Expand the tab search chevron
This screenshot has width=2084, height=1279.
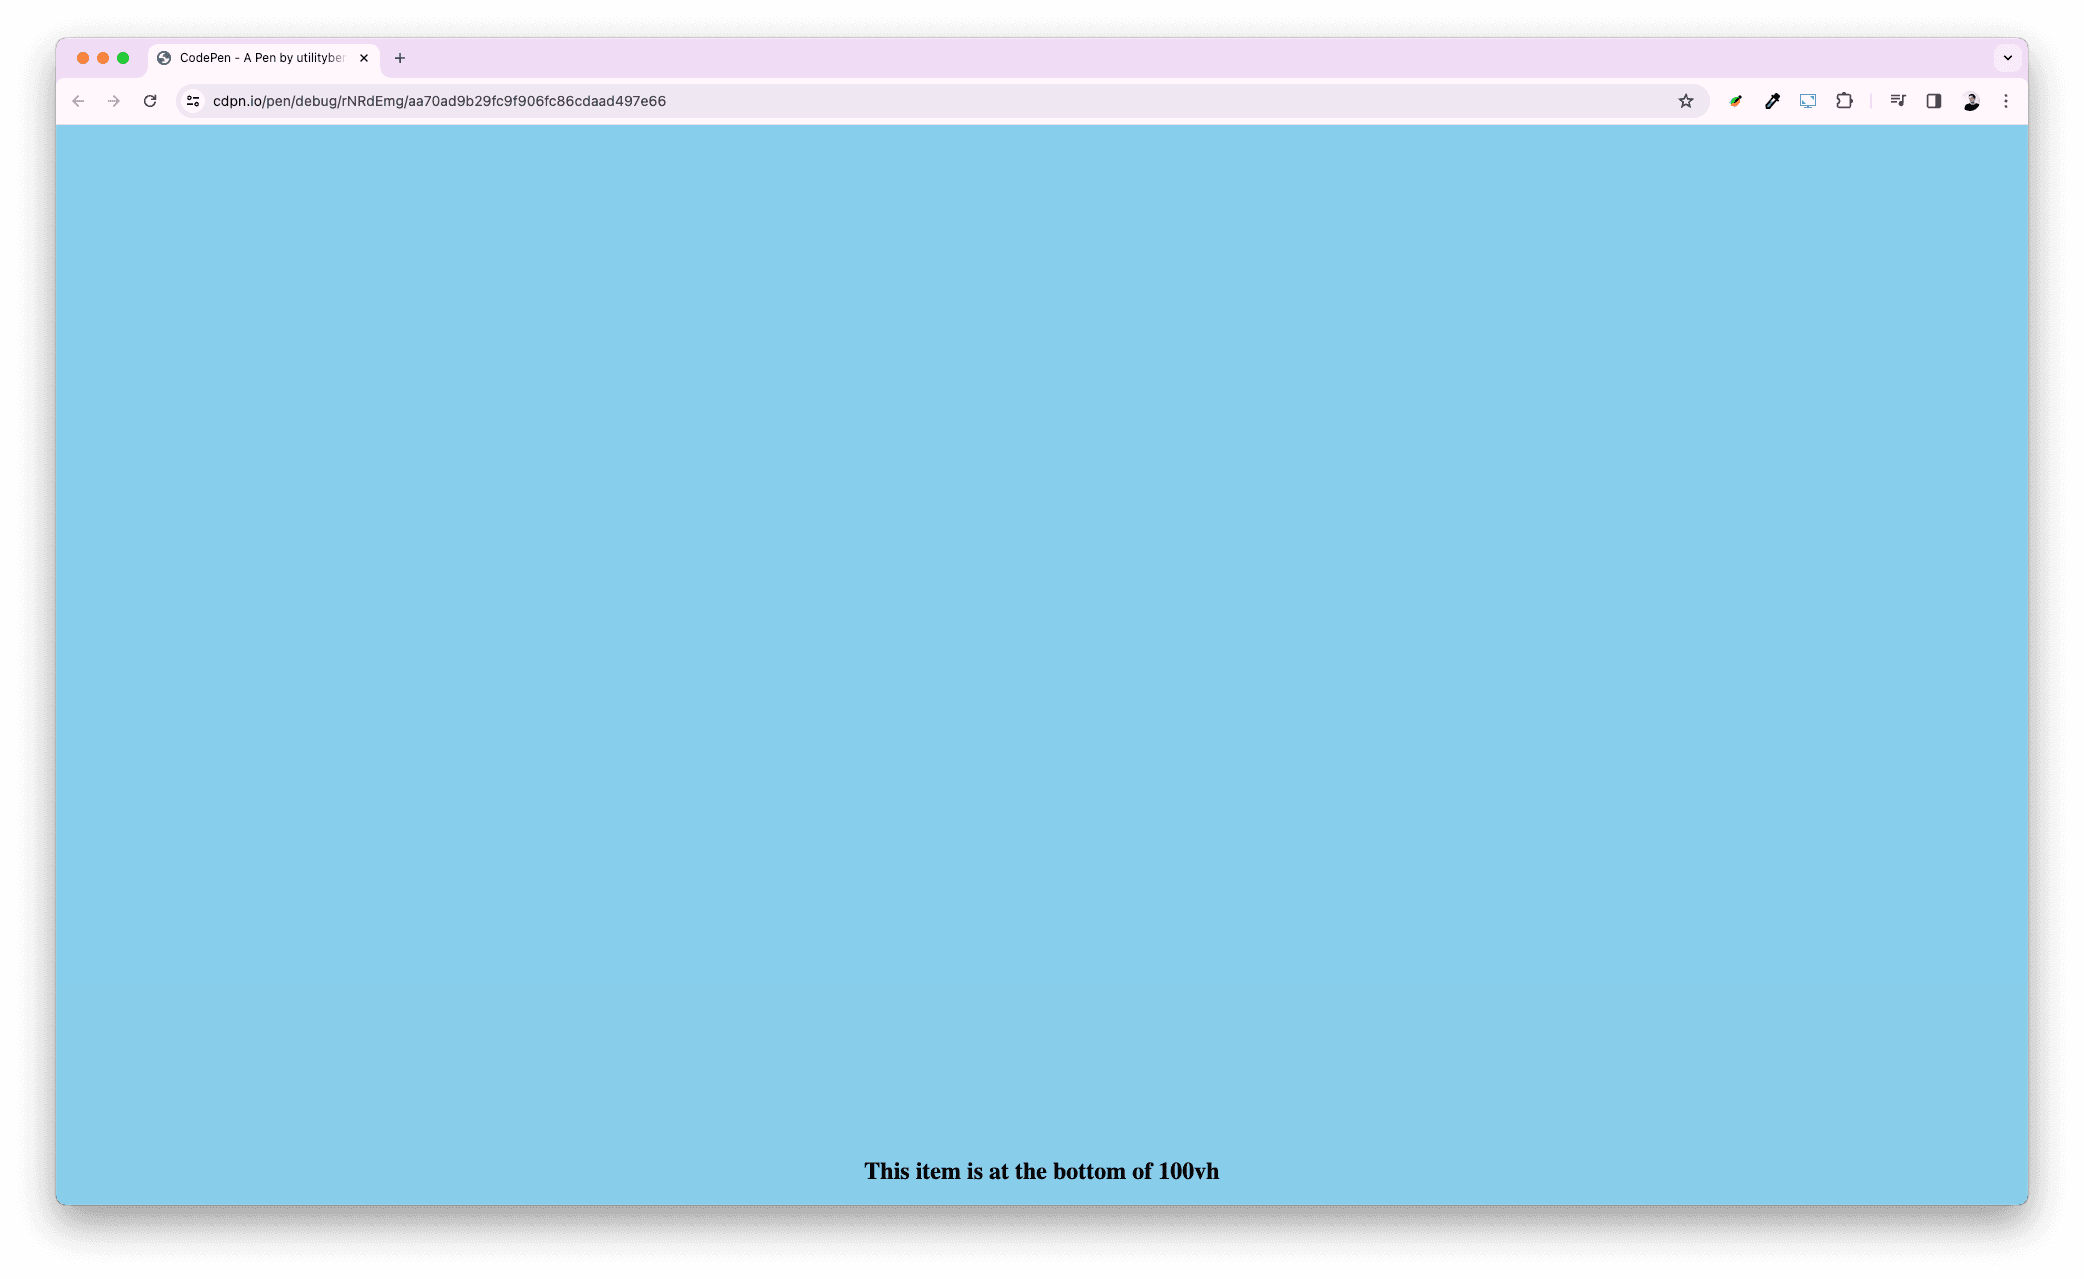point(2008,58)
